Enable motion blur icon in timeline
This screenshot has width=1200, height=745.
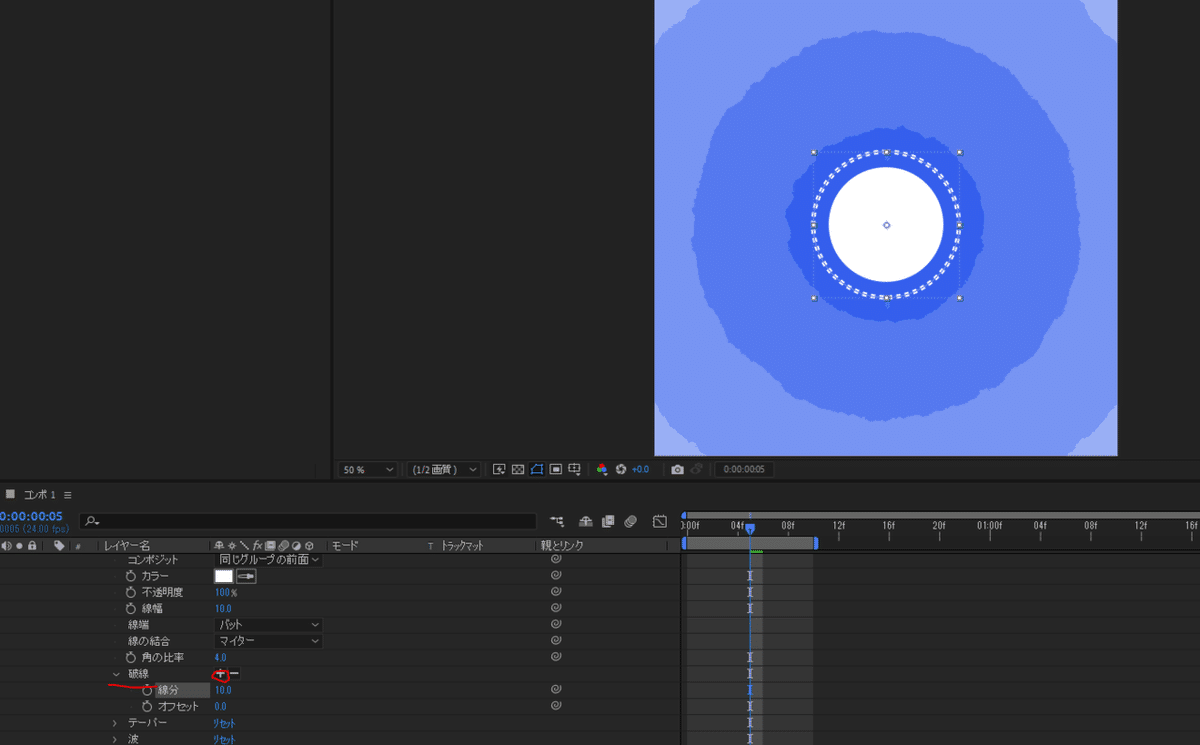(x=630, y=521)
